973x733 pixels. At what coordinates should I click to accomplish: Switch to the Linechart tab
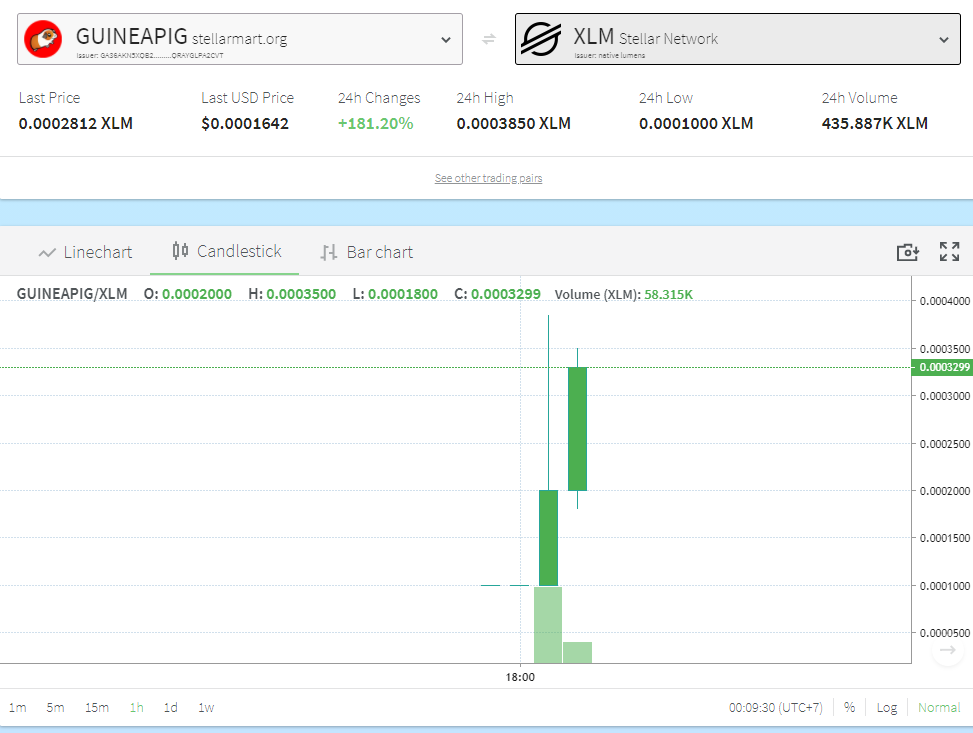(85, 252)
